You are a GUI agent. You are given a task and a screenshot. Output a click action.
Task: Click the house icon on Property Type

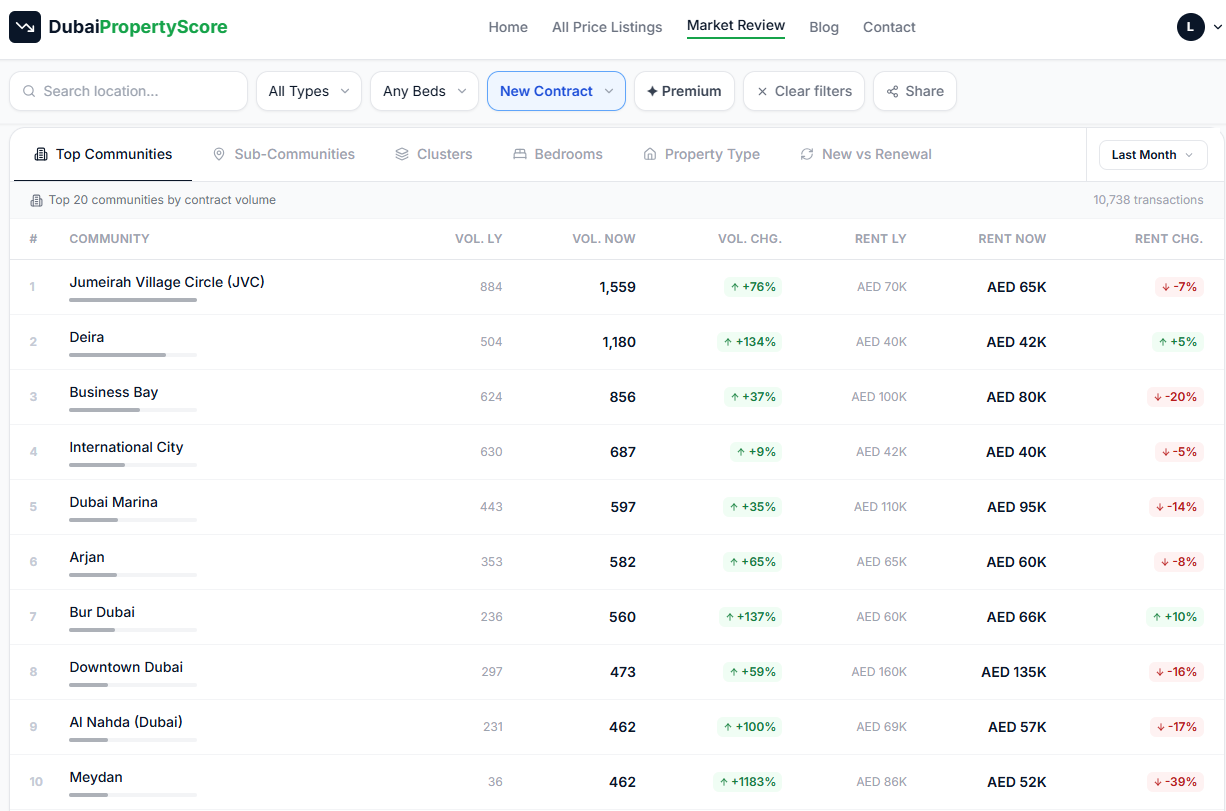650,154
